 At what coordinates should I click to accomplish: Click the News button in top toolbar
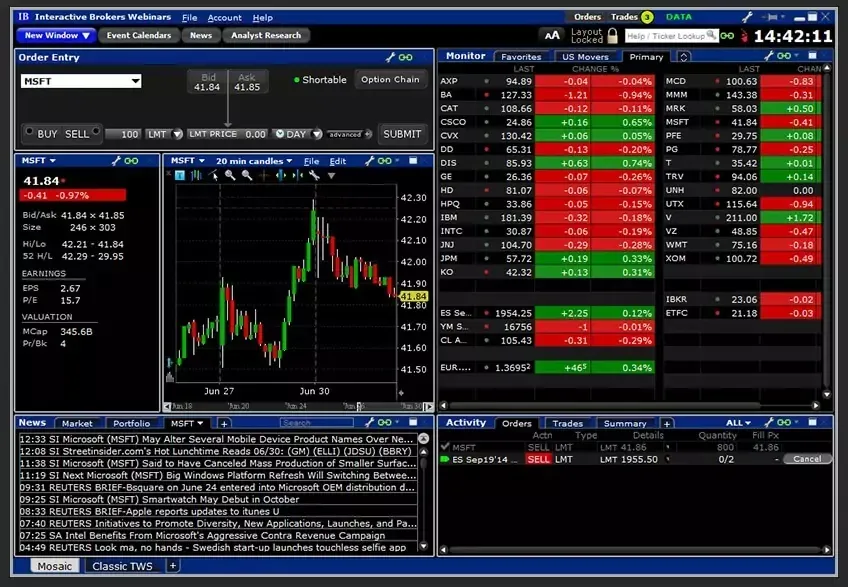click(201, 36)
